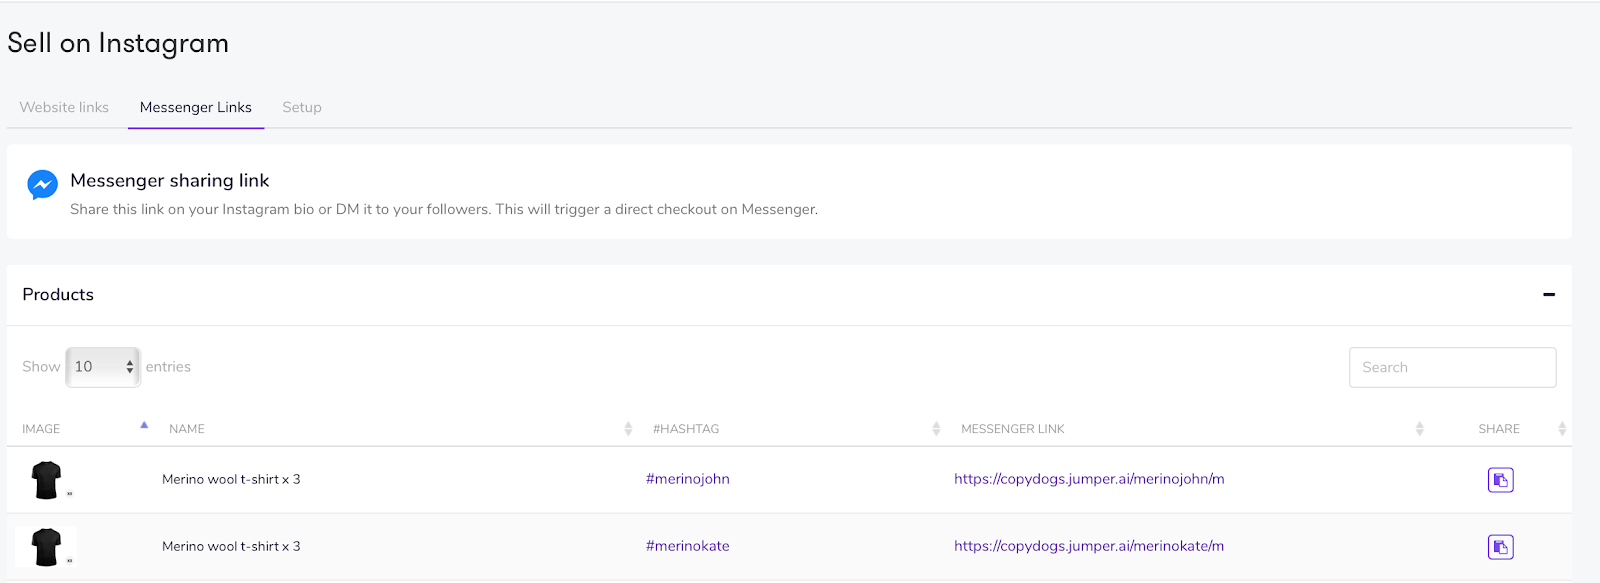This screenshot has width=1600, height=583.
Task: Click t-shirt thumbnail in merinokate row
Action: 46,547
